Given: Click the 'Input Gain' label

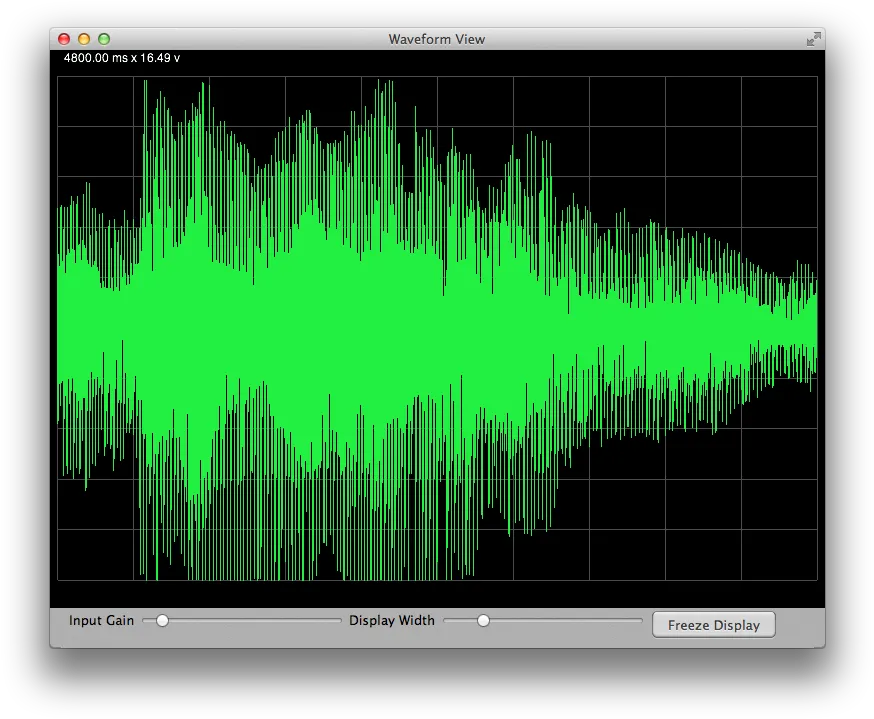Looking at the screenshot, I should click(101, 620).
